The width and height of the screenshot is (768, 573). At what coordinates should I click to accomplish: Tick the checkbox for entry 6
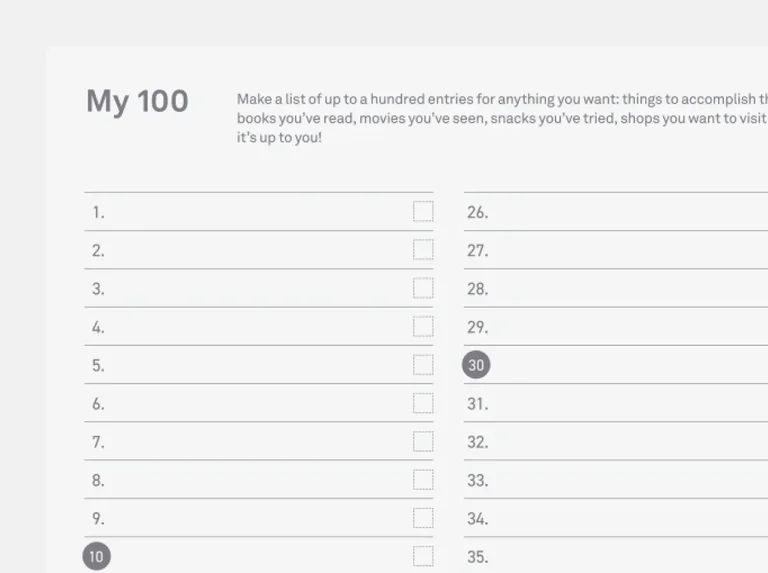pos(423,403)
